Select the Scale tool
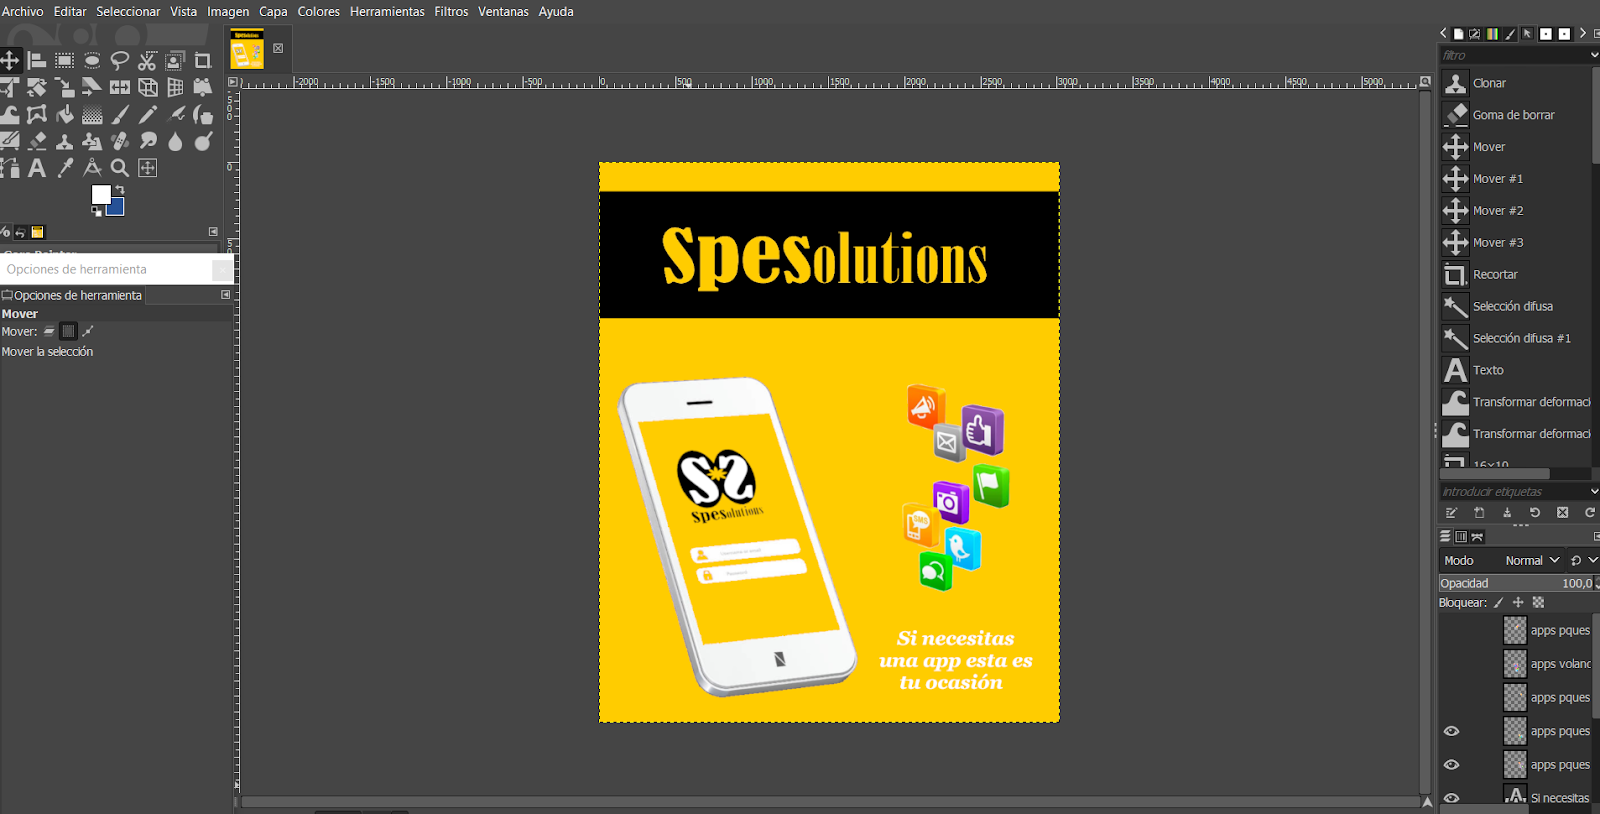Viewport: 1600px width, 814px height. pos(64,87)
